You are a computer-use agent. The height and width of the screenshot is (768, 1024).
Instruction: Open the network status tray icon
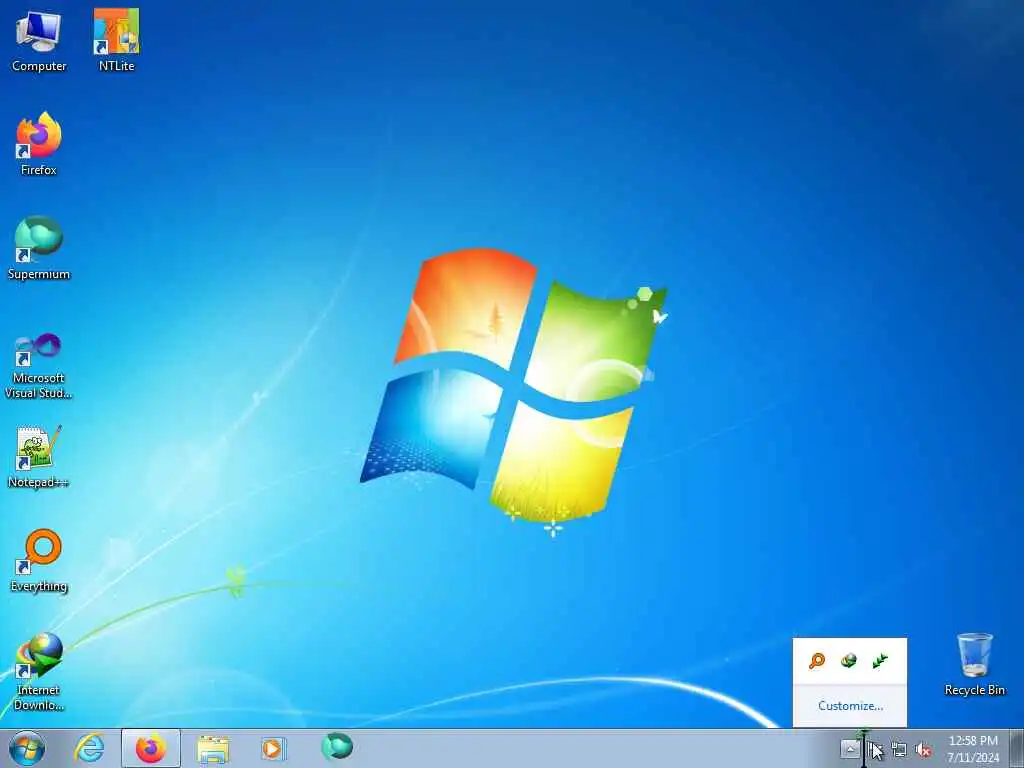899,750
